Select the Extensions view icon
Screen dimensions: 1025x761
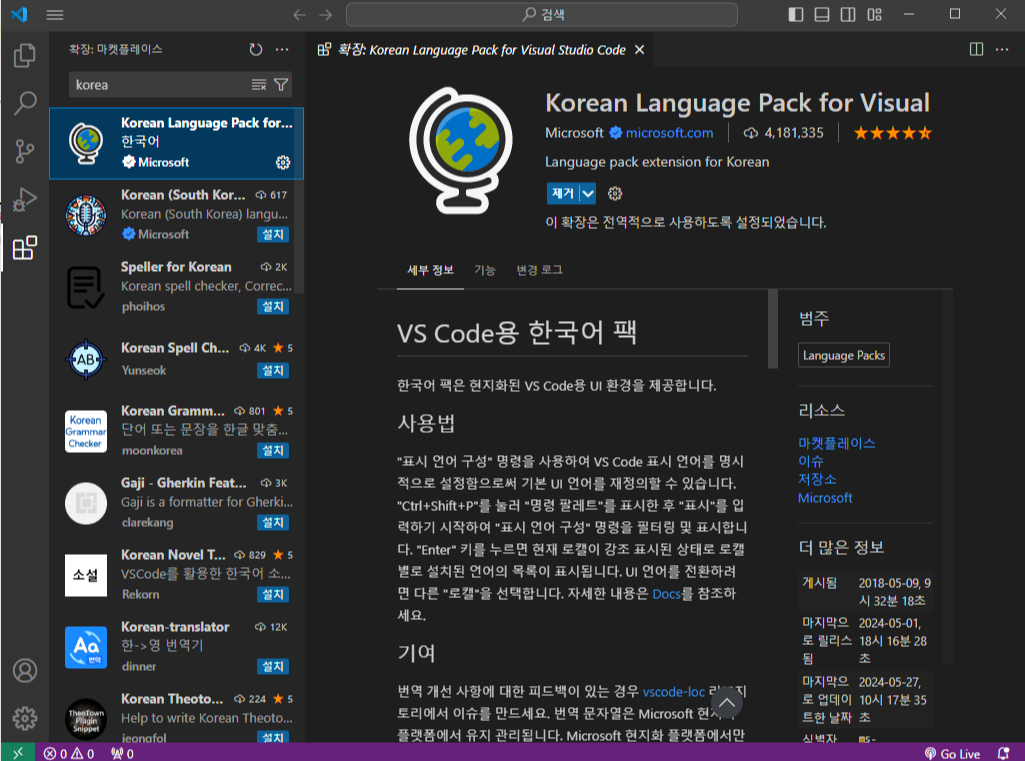pos(24,248)
